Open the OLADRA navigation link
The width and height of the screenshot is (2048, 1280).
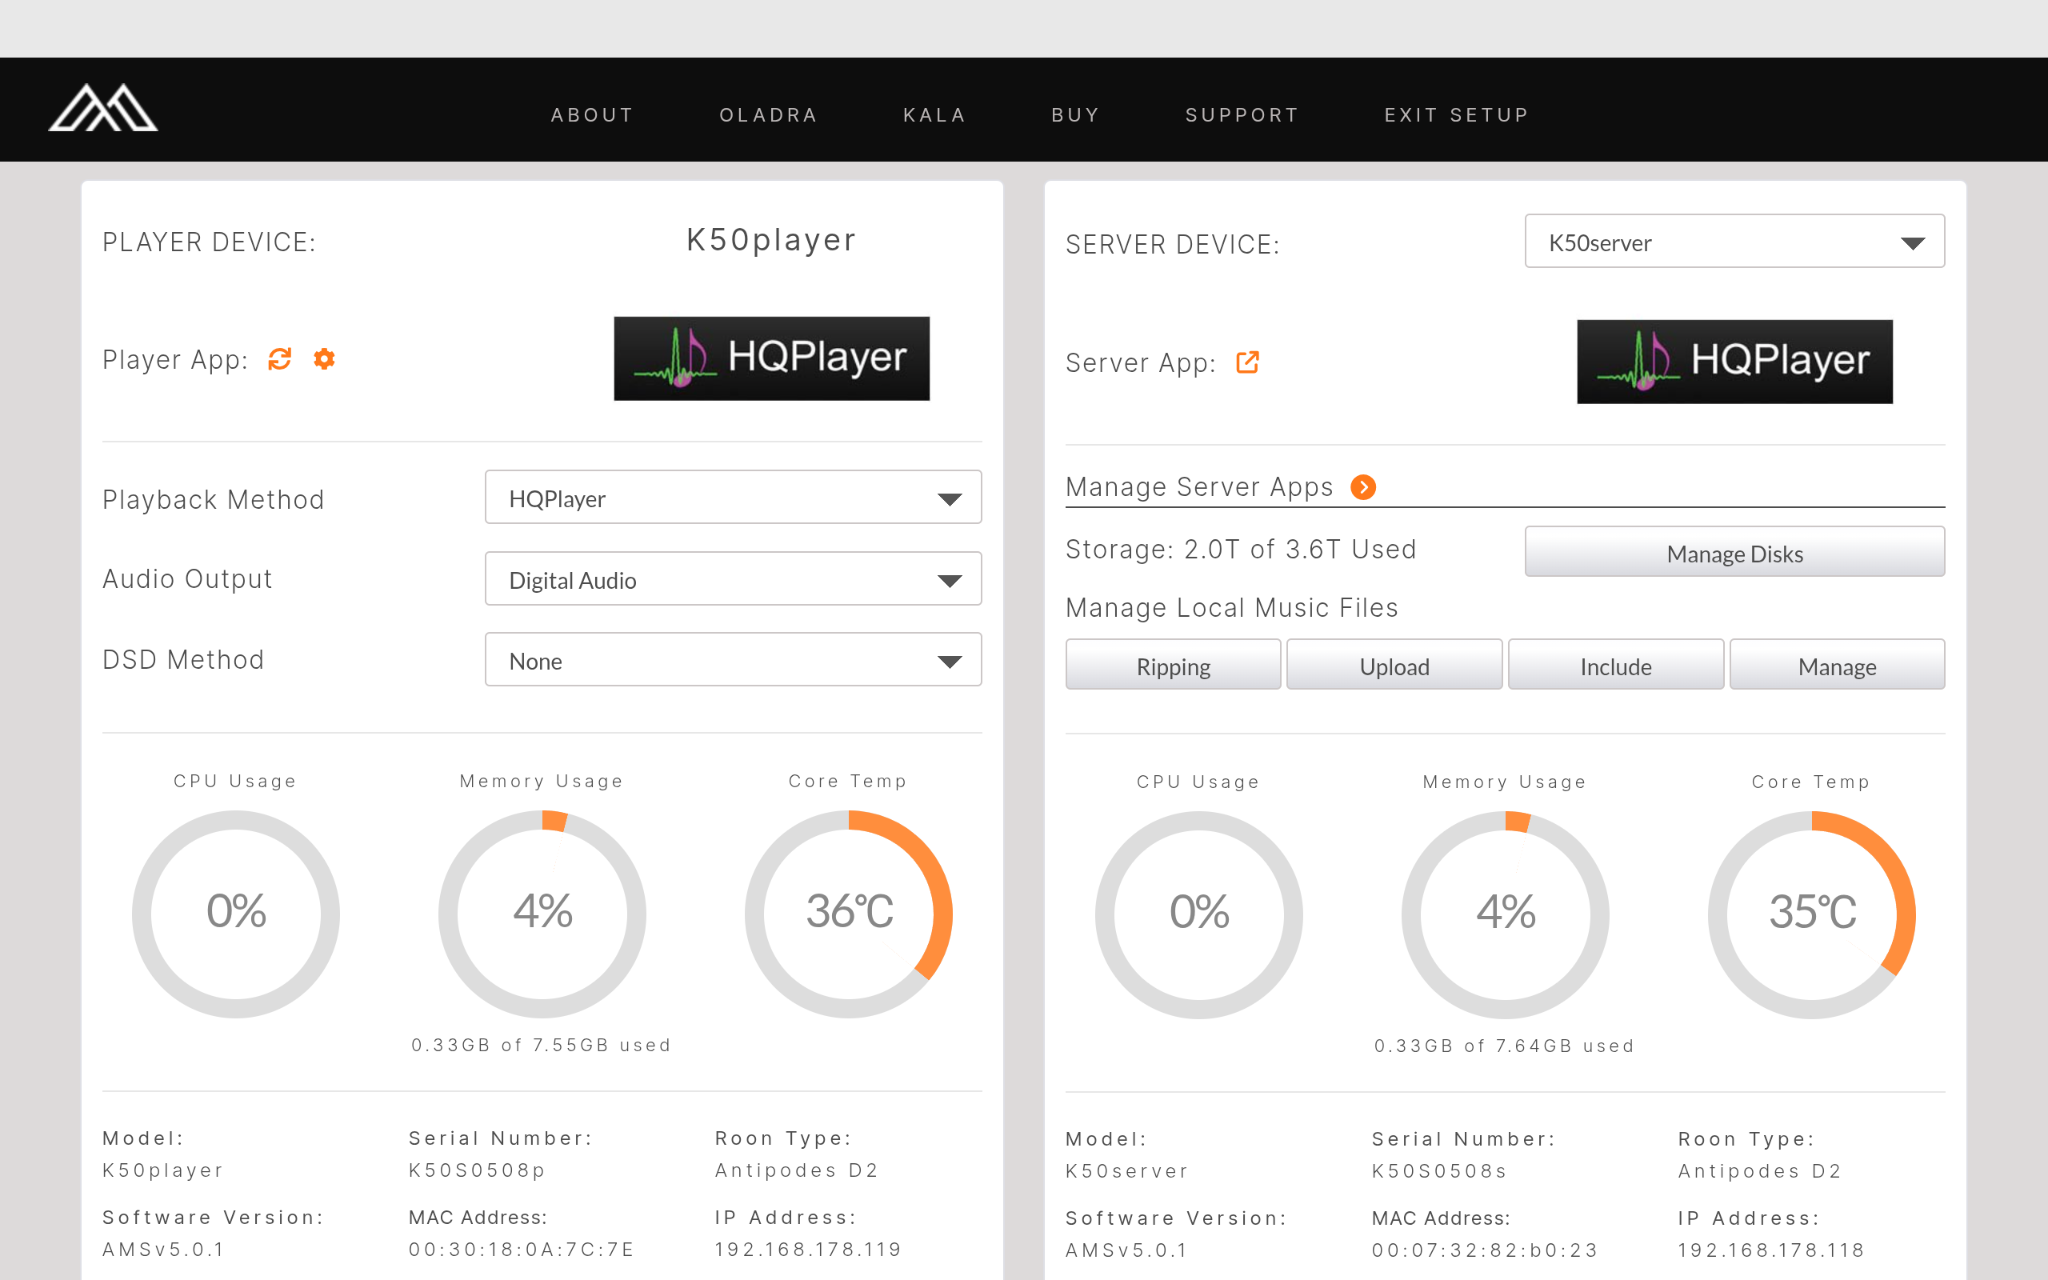pyautogui.click(x=768, y=115)
